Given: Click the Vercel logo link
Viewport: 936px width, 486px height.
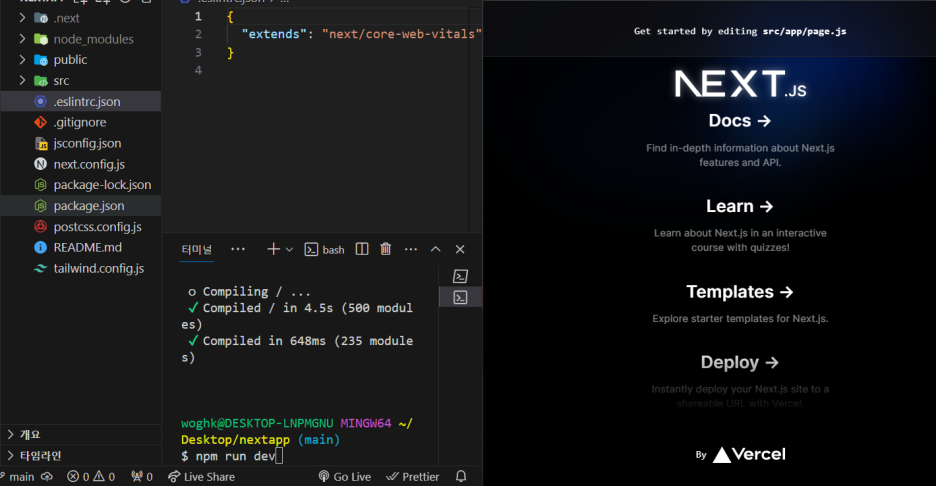Looking at the screenshot, I should (749, 454).
